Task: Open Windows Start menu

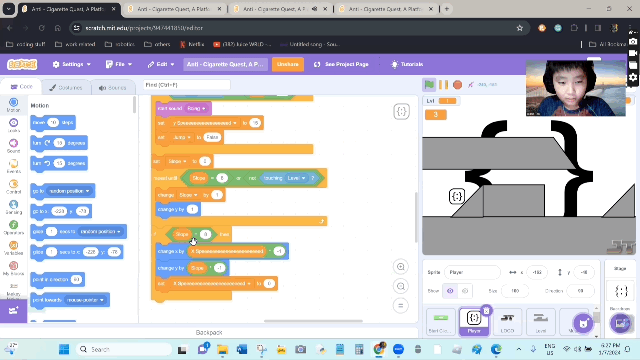Action: point(64,349)
